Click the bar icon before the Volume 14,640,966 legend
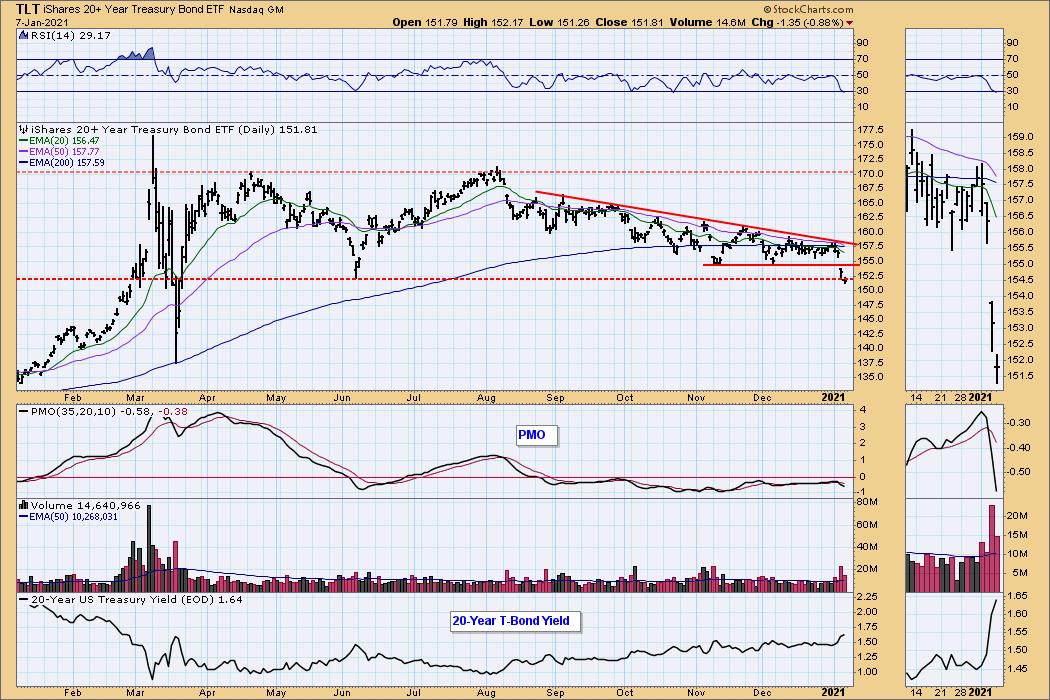1050x700 pixels. [x=23, y=506]
